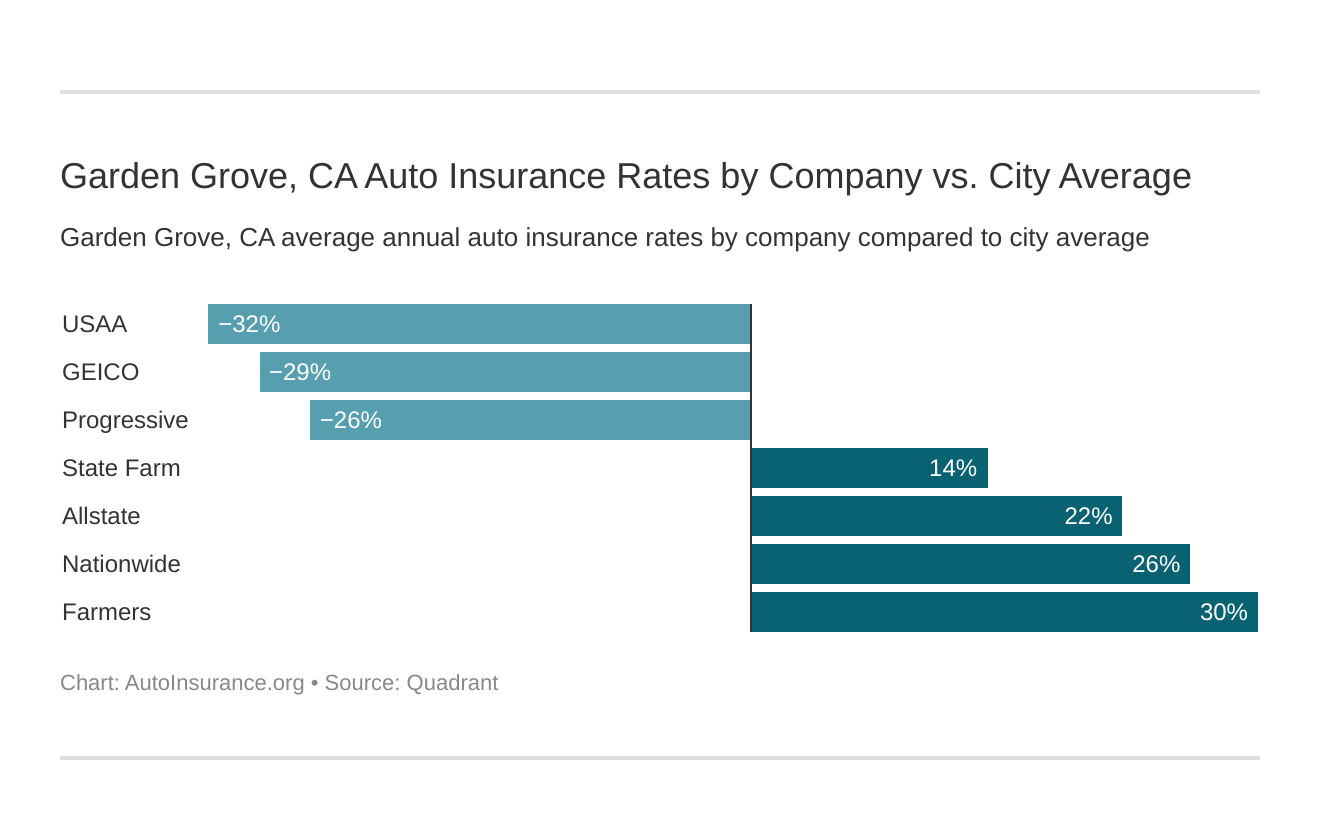Click the Farmers company label
Screen dimensions: 1320x840
coord(106,612)
